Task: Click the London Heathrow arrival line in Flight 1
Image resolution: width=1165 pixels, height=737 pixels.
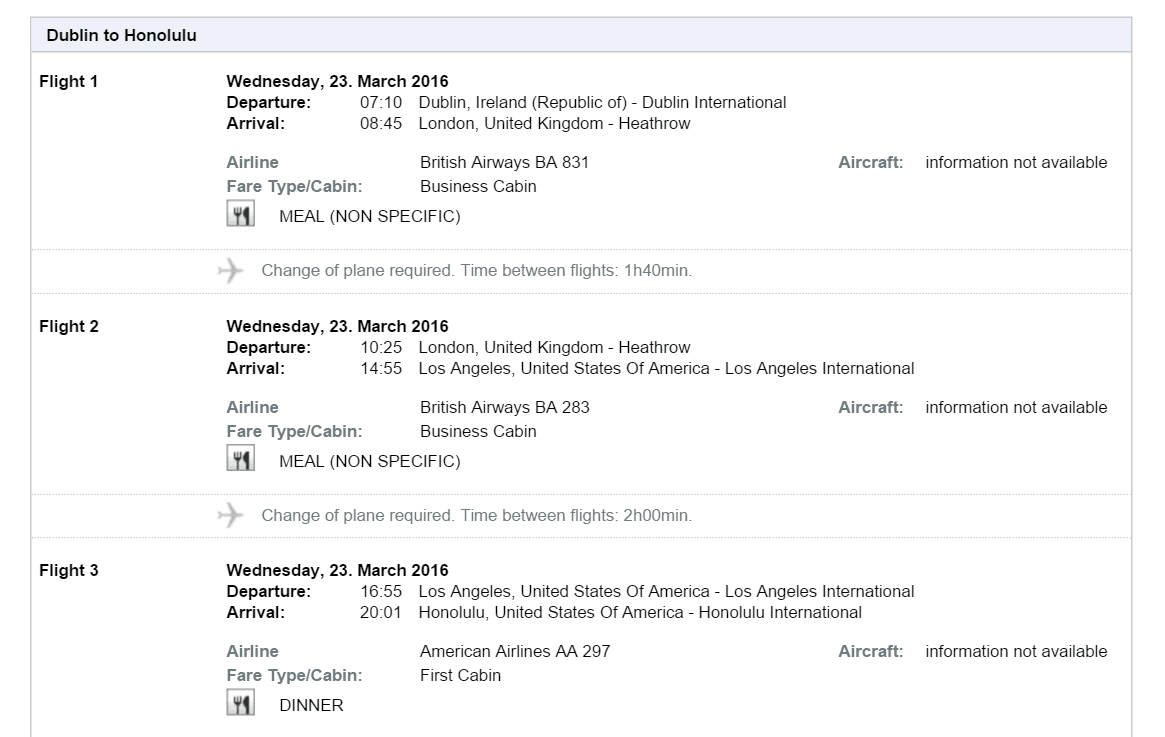Action: pos(554,125)
